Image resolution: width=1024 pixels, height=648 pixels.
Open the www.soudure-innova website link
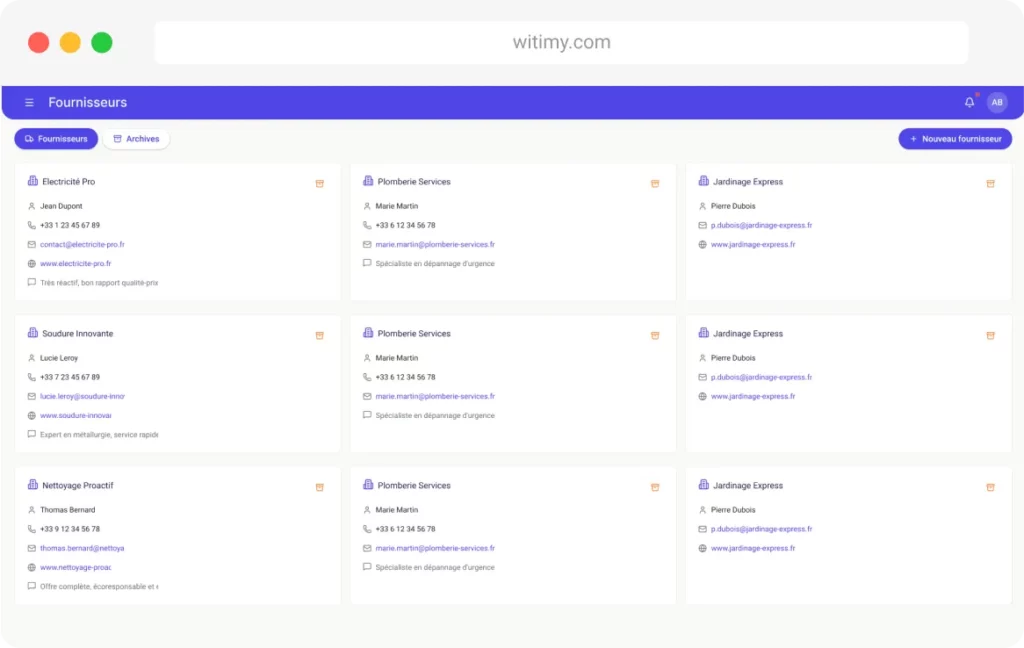click(x=76, y=415)
